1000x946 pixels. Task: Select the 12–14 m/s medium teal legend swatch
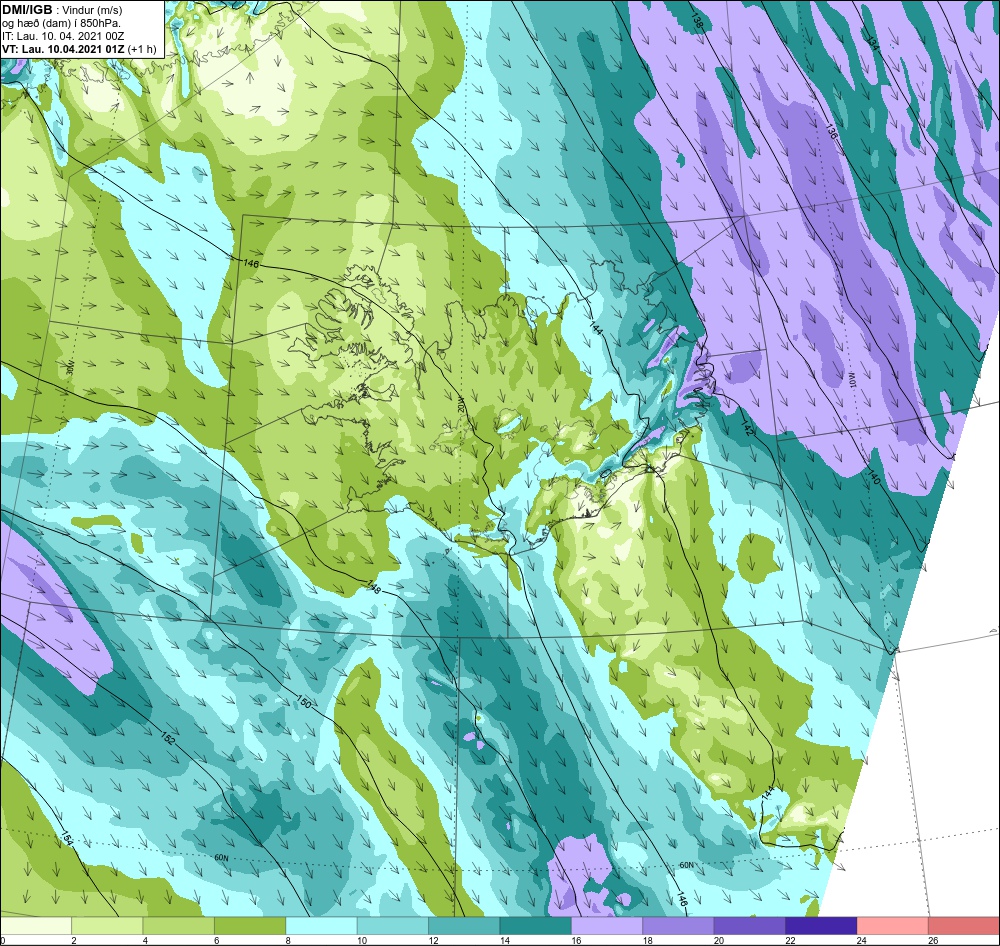(x=464, y=924)
